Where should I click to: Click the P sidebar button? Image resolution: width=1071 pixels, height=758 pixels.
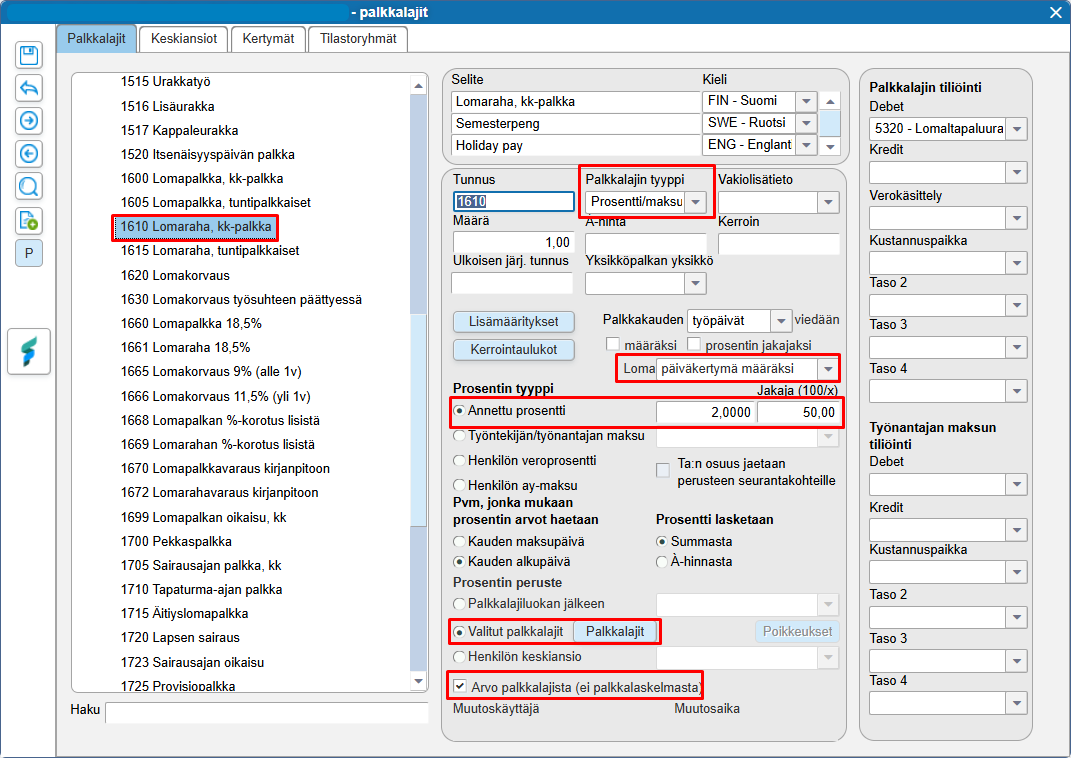[29, 253]
